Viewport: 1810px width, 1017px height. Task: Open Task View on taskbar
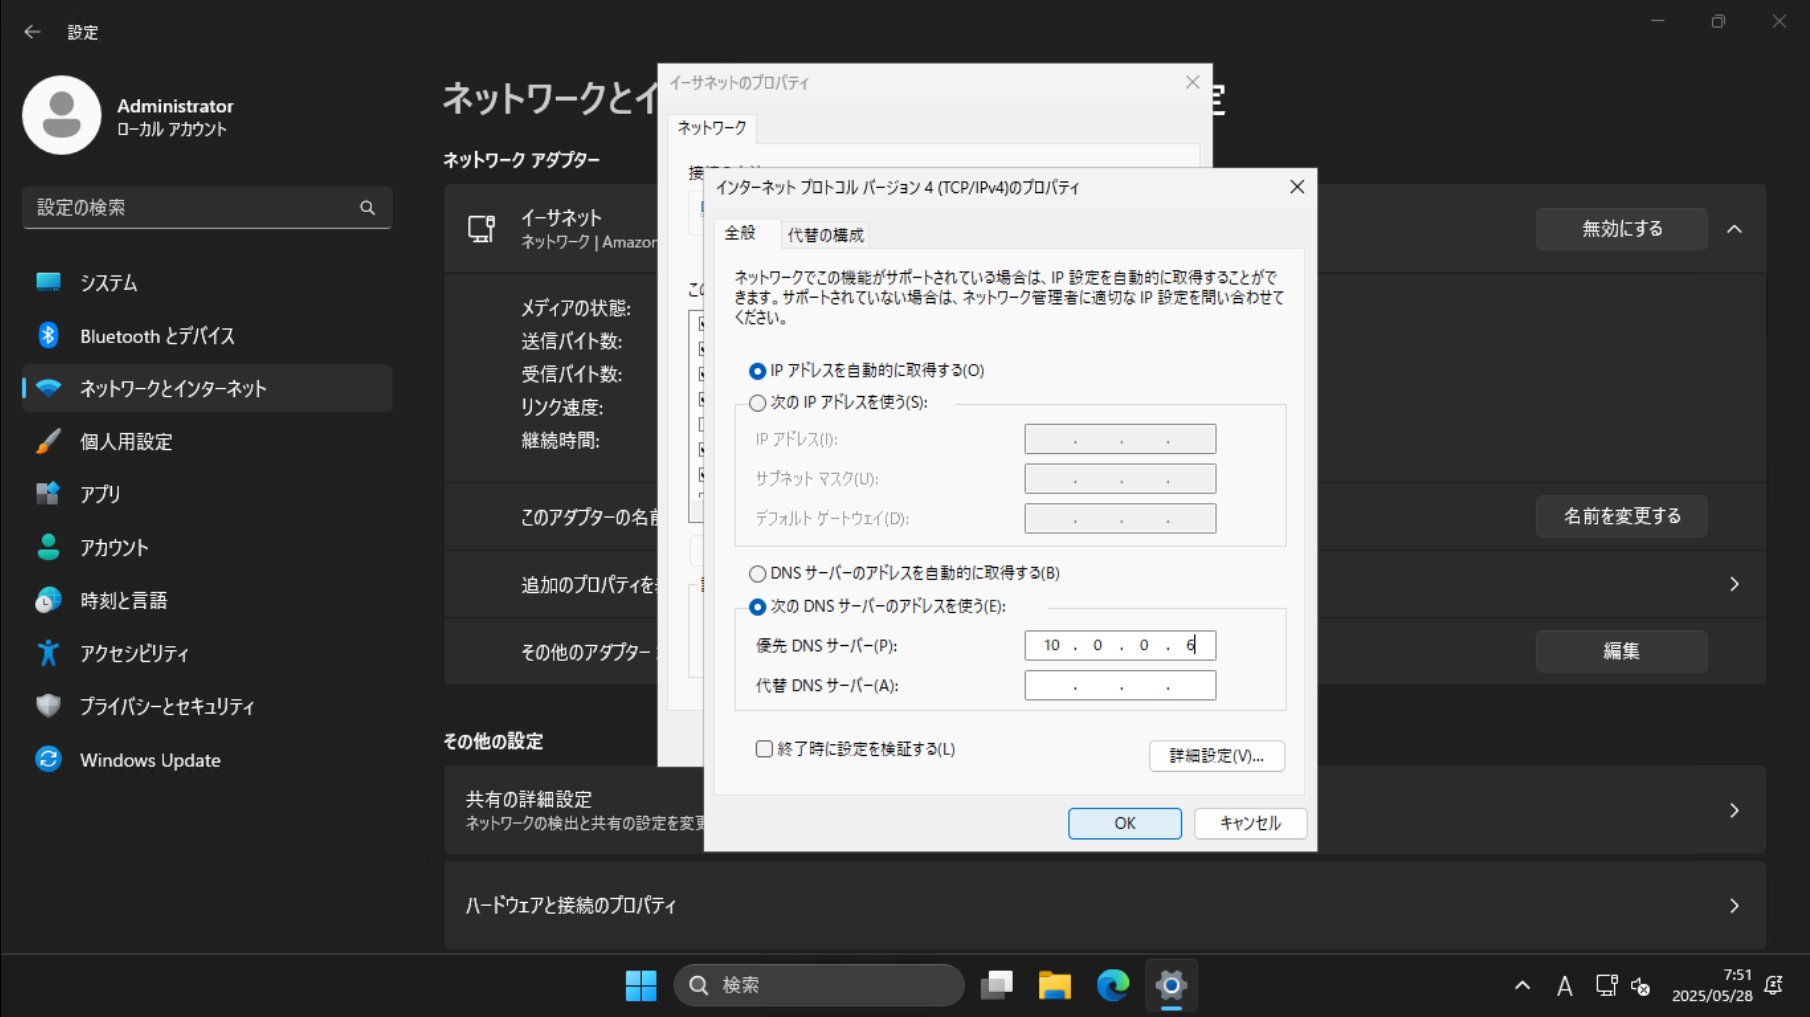click(x=997, y=986)
